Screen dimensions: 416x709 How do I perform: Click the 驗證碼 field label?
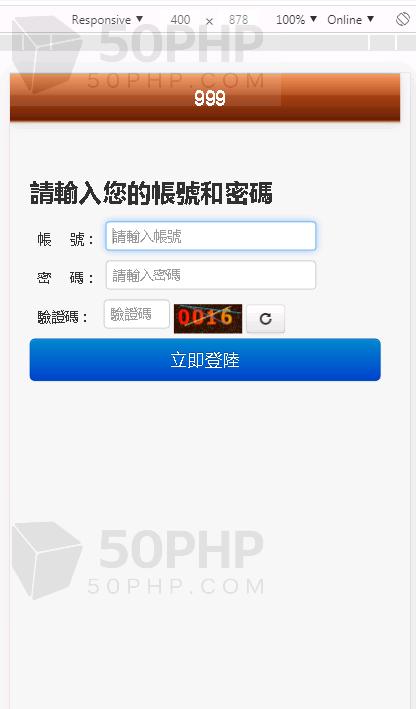(62, 317)
